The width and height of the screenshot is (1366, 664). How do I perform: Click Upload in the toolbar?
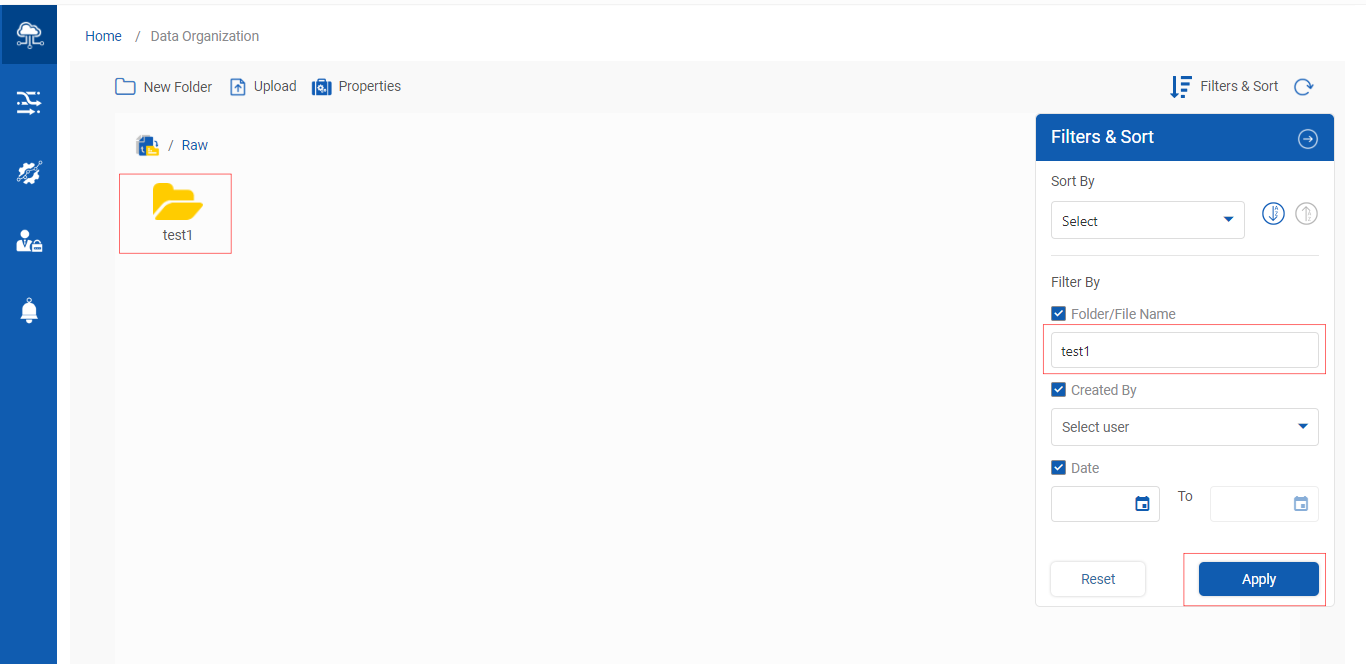[x=263, y=87]
